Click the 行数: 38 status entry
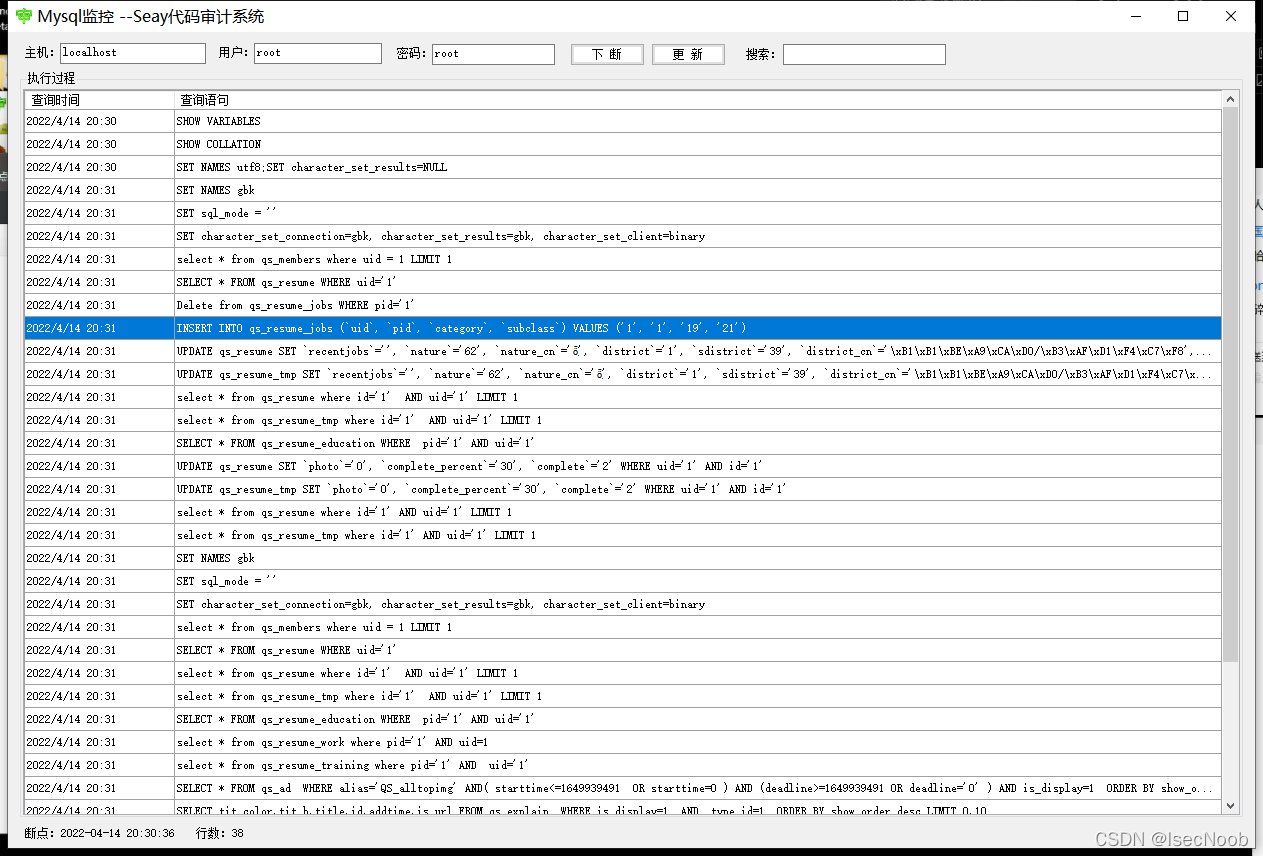1263x856 pixels. [x=220, y=833]
